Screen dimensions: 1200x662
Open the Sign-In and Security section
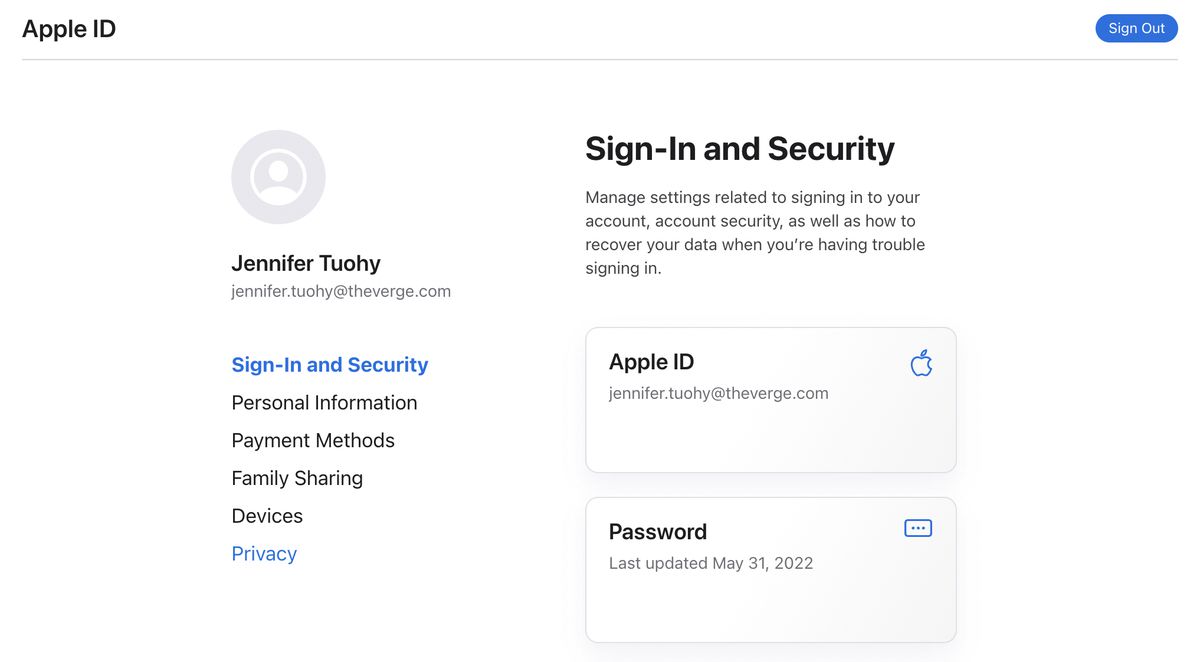tap(330, 365)
